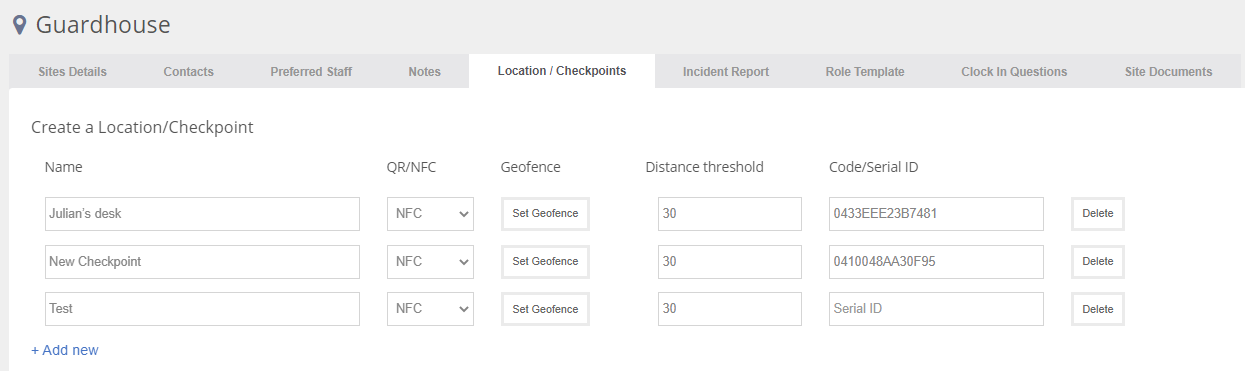Click the Test name input field
The height and width of the screenshot is (371, 1245).
click(x=202, y=309)
